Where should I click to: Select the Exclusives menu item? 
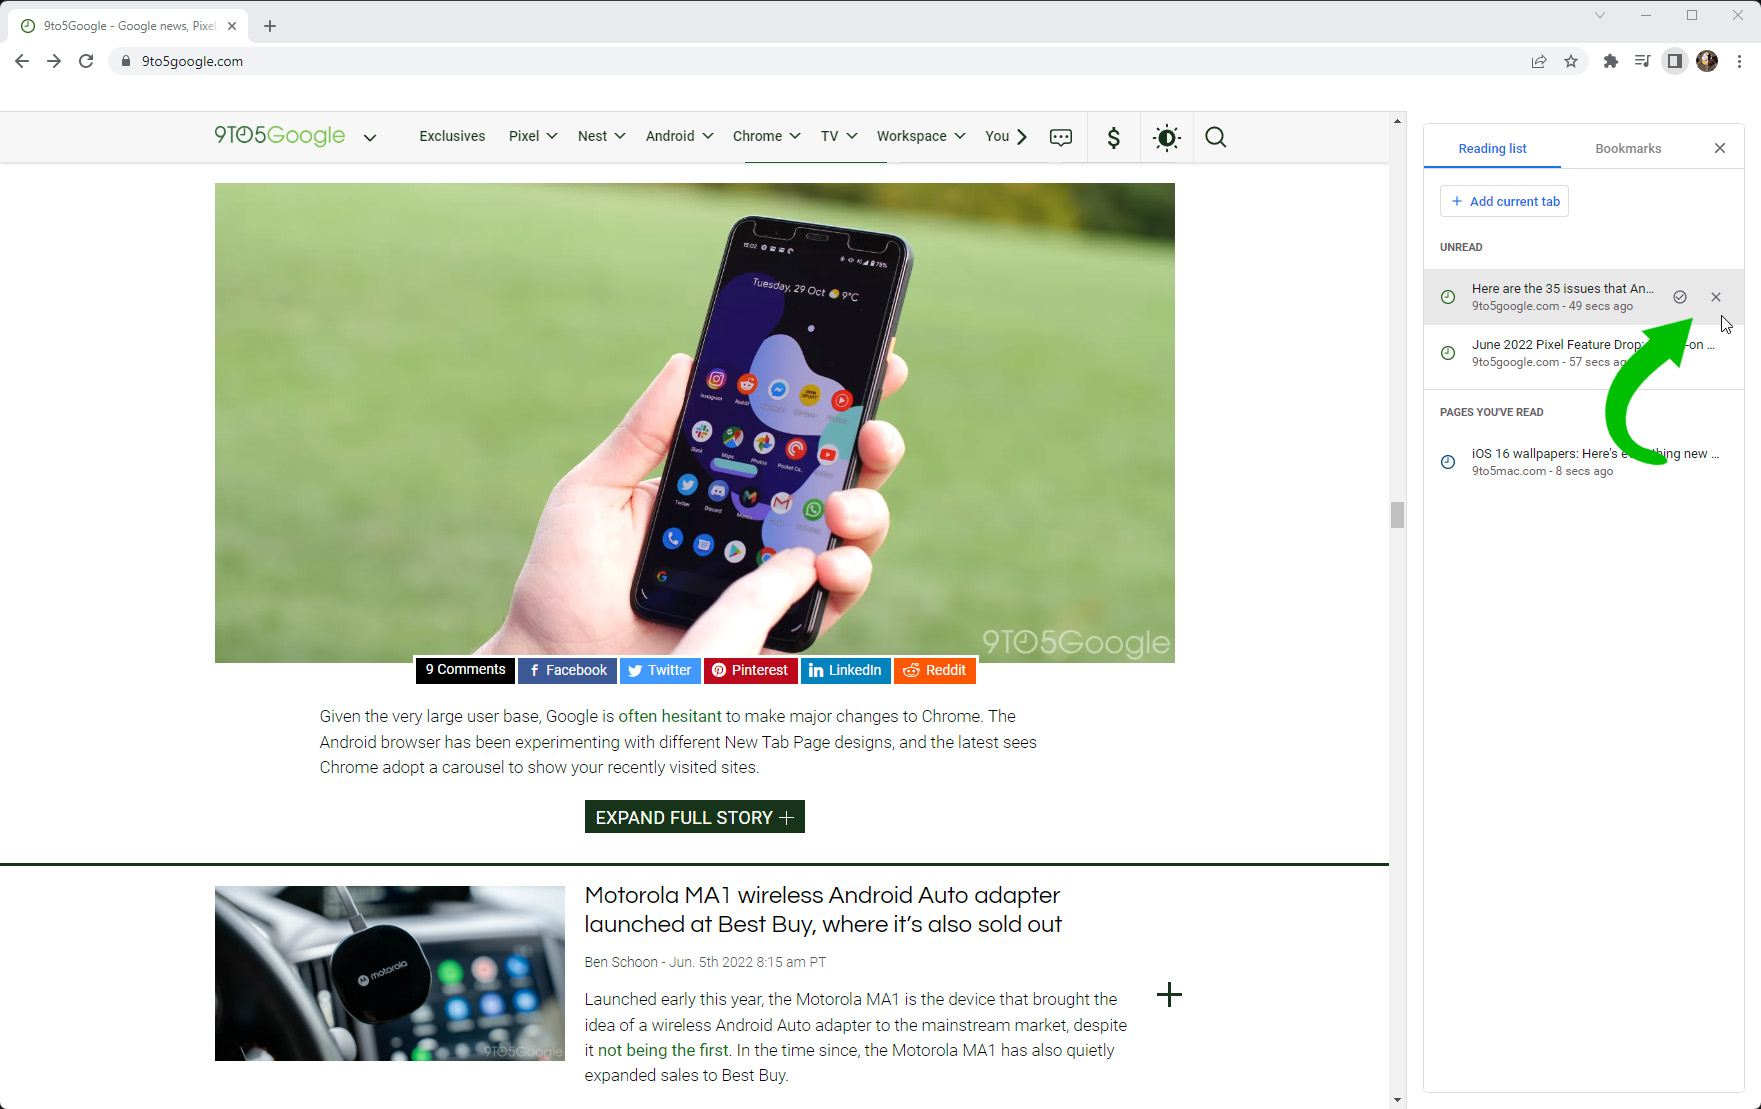pyautogui.click(x=452, y=136)
